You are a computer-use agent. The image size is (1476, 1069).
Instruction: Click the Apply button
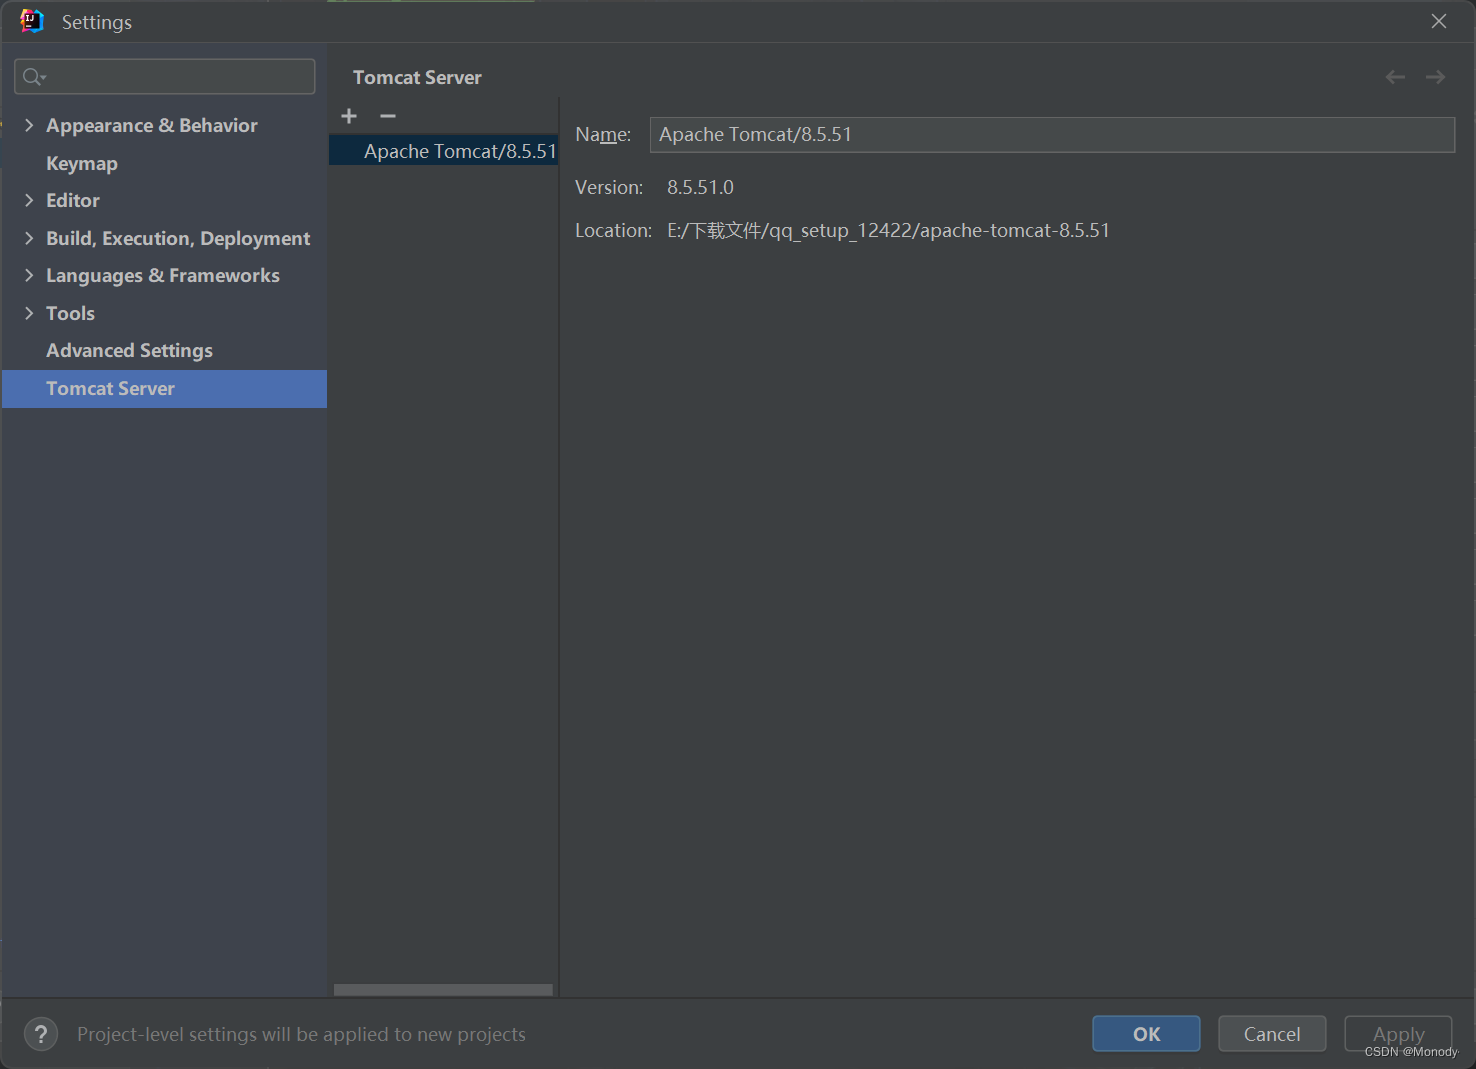[x=1398, y=1034]
